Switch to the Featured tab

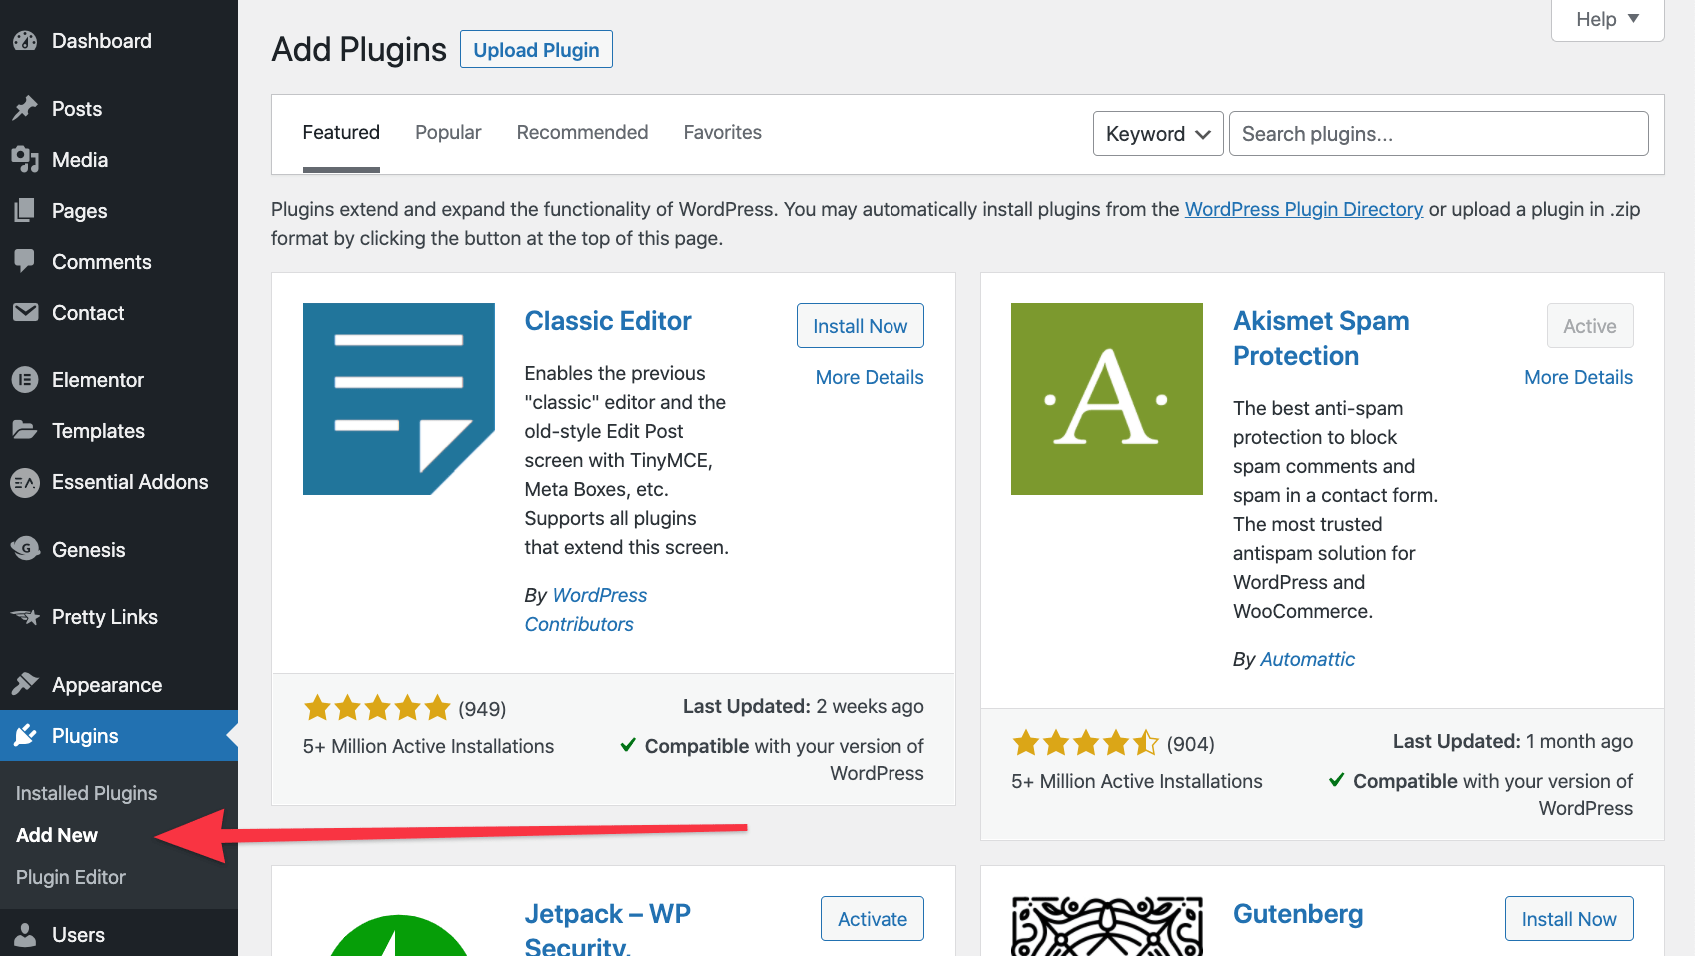[341, 133]
